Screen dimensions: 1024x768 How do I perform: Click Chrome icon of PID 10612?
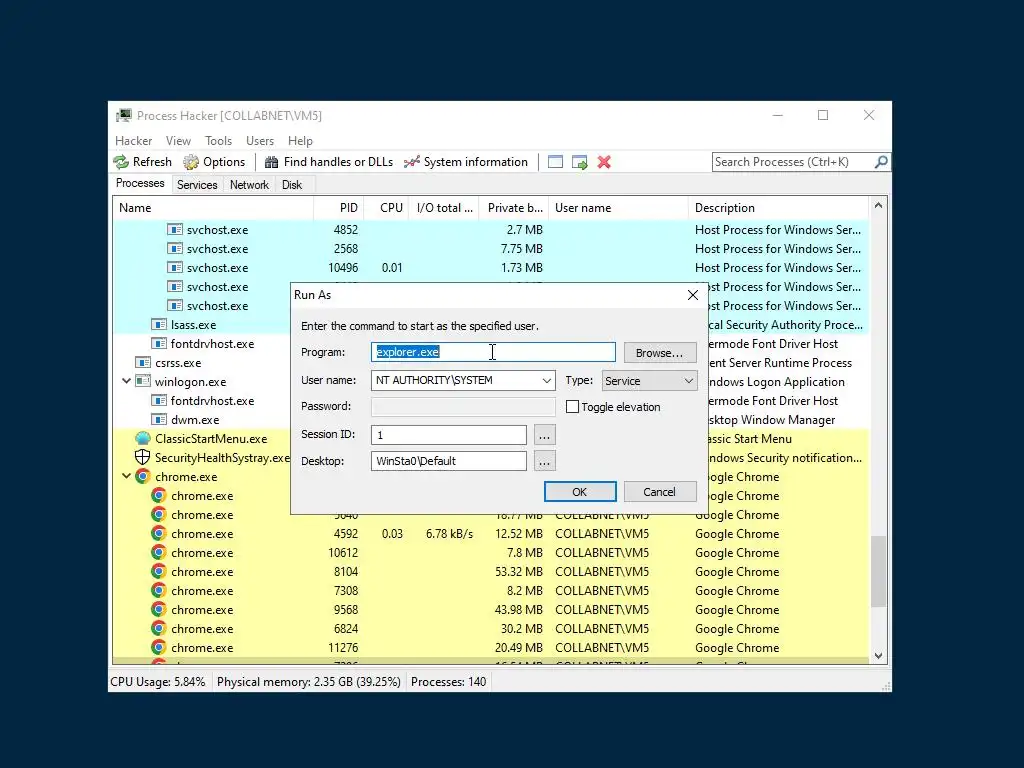159,552
